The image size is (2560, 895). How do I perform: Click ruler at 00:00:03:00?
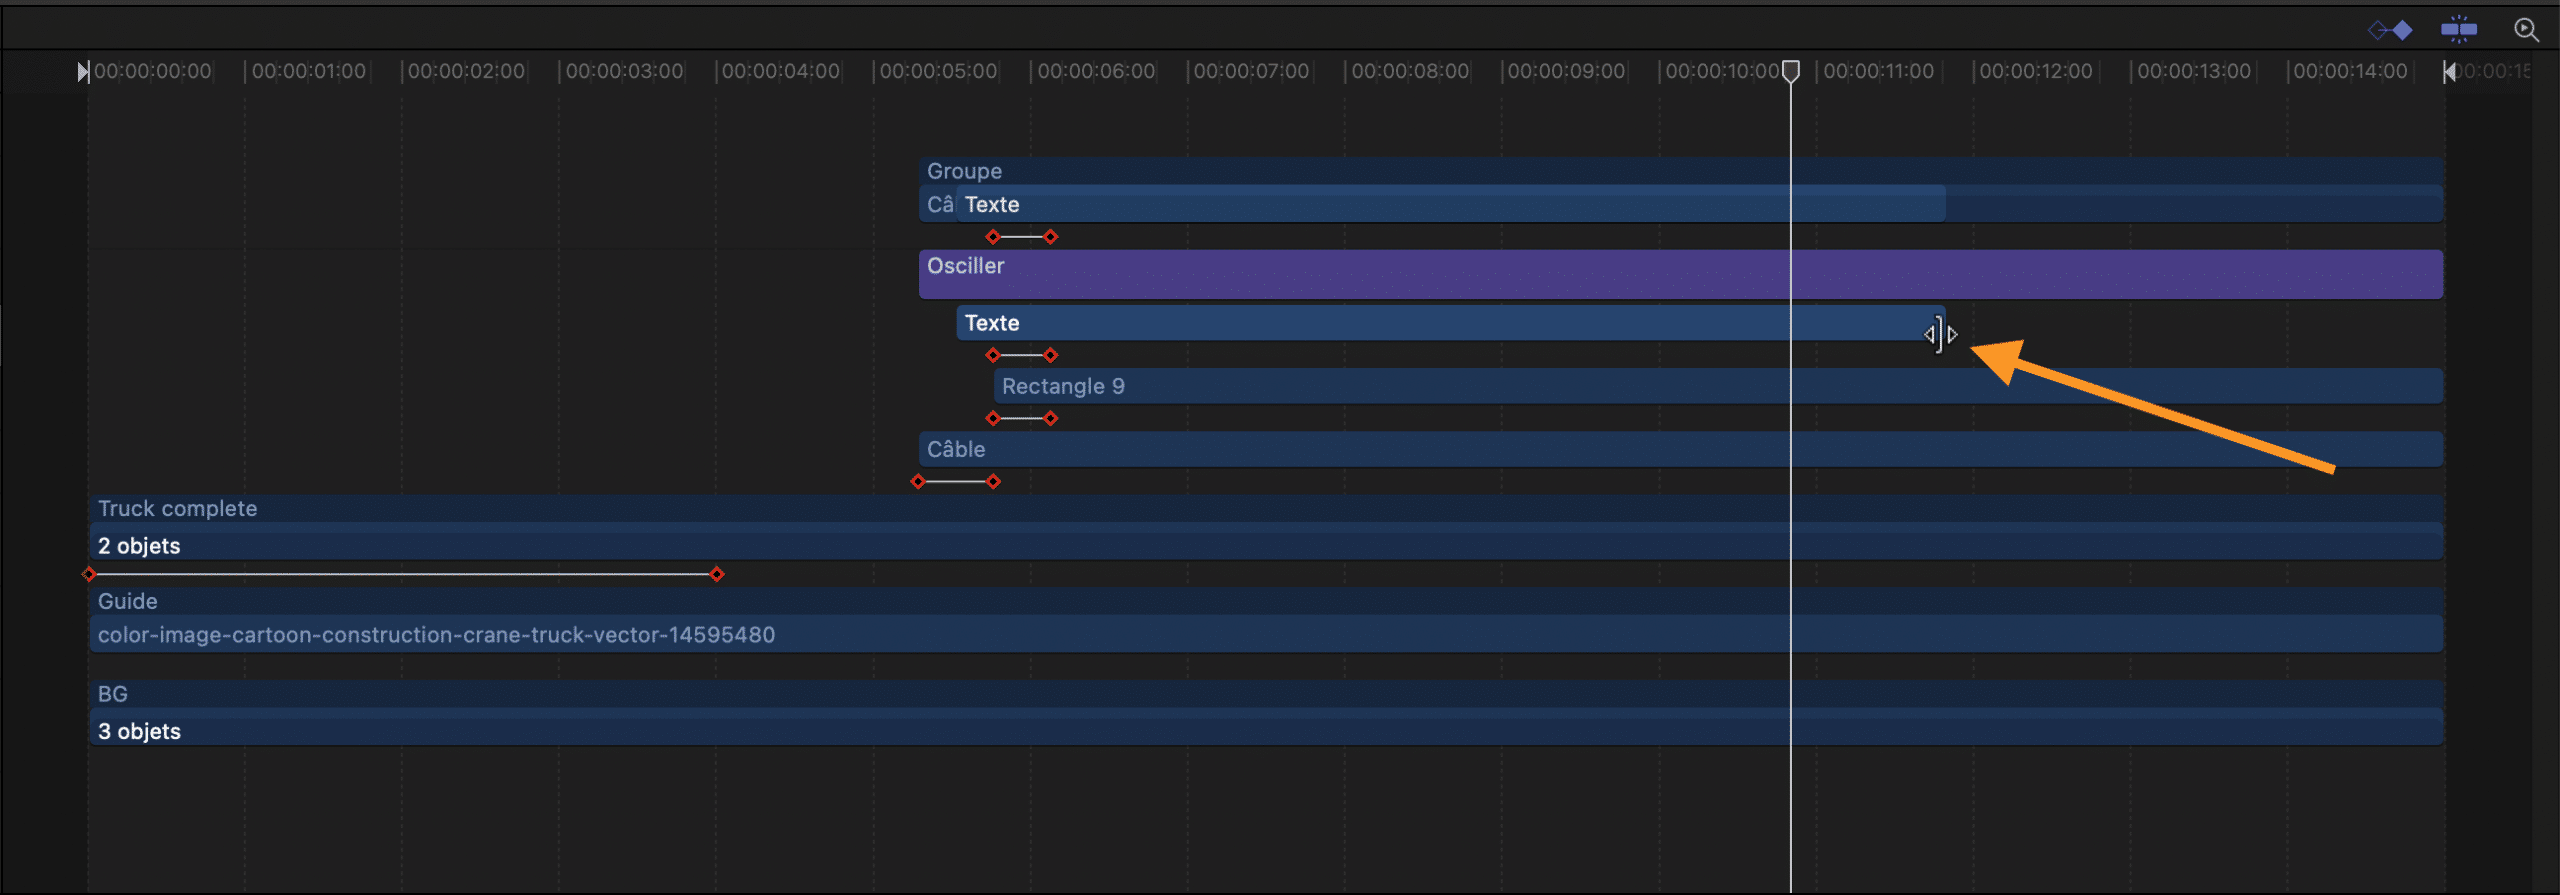pos(624,72)
